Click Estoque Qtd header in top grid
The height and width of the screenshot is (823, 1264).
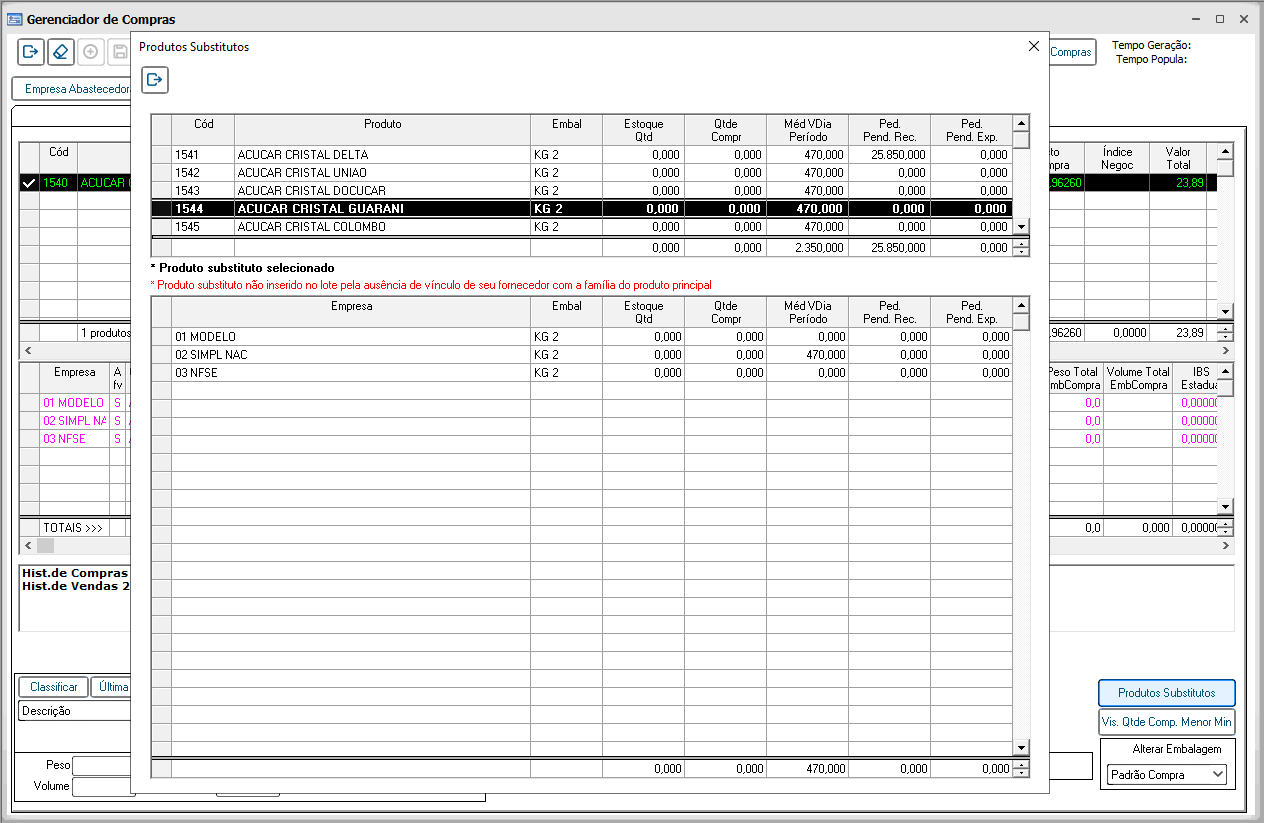[644, 130]
